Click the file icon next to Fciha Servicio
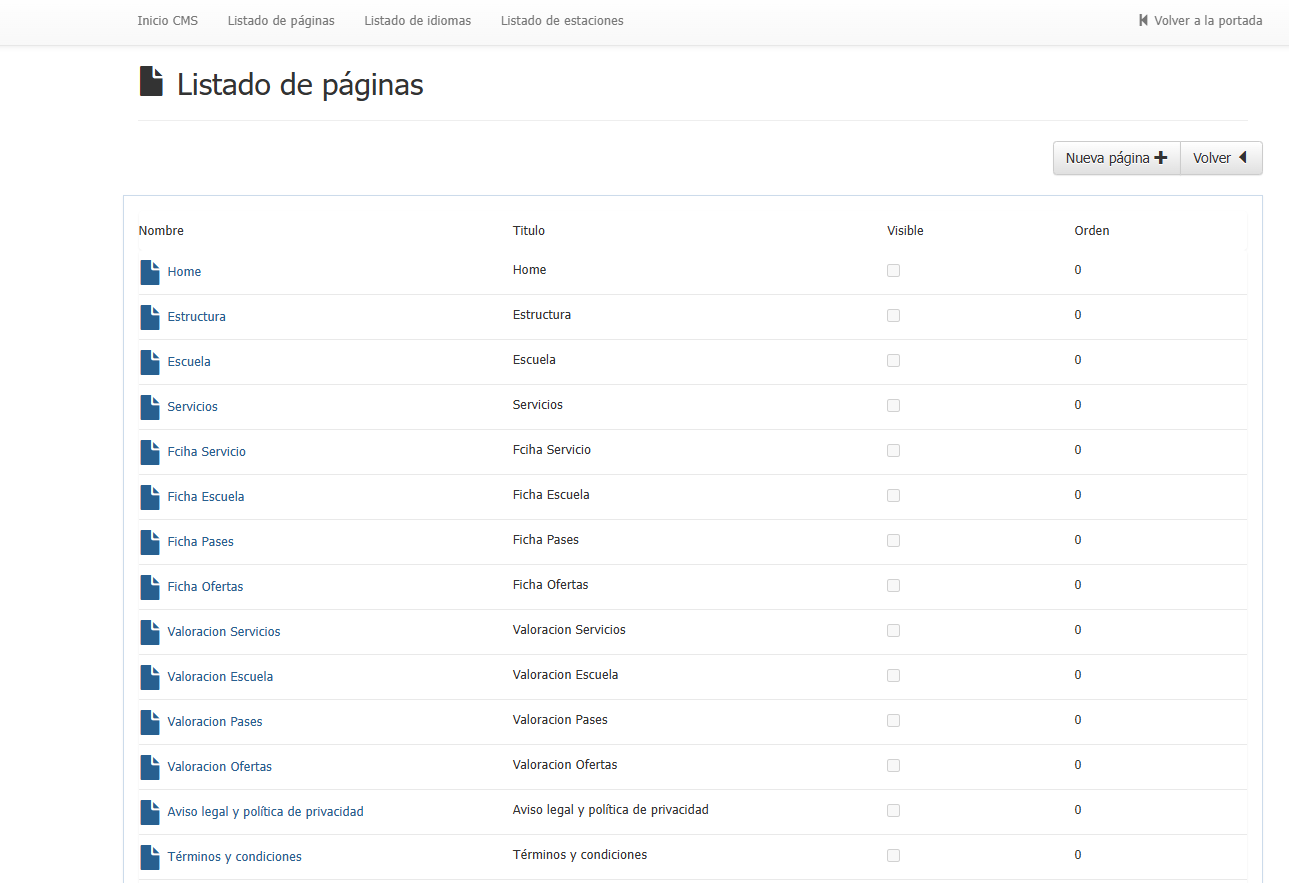This screenshot has height=883, width=1289. (x=150, y=452)
